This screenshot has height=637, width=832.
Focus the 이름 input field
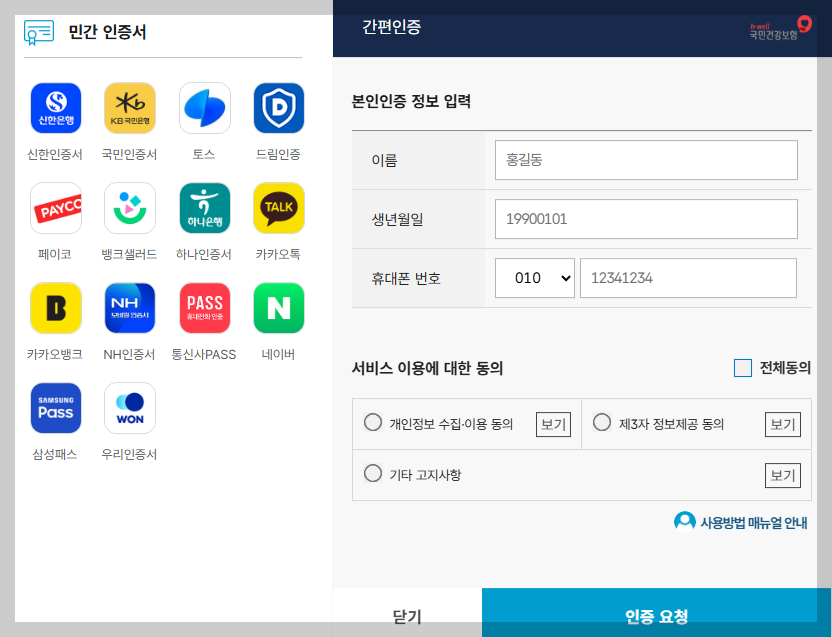[x=646, y=160]
